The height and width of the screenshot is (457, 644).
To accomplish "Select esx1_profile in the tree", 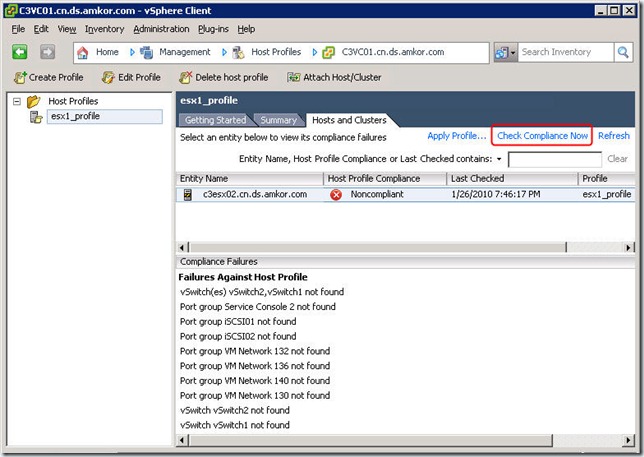I will 105,117.
